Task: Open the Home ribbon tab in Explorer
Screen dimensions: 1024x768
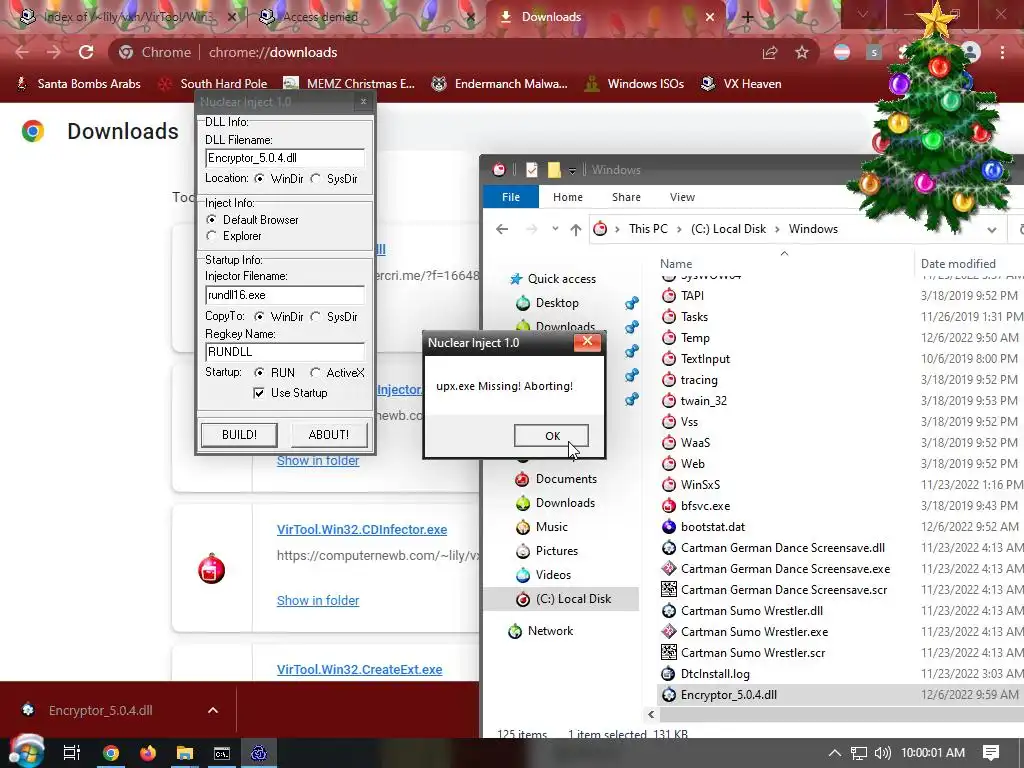Action: pos(568,197)
